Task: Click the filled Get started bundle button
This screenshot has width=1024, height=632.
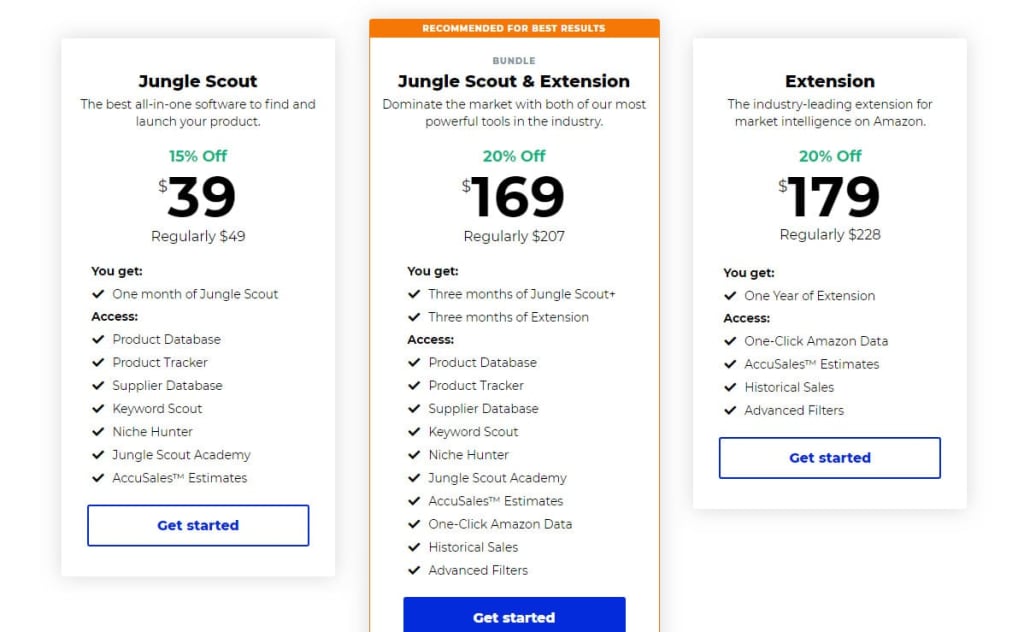Action: [x=514, y=614]
